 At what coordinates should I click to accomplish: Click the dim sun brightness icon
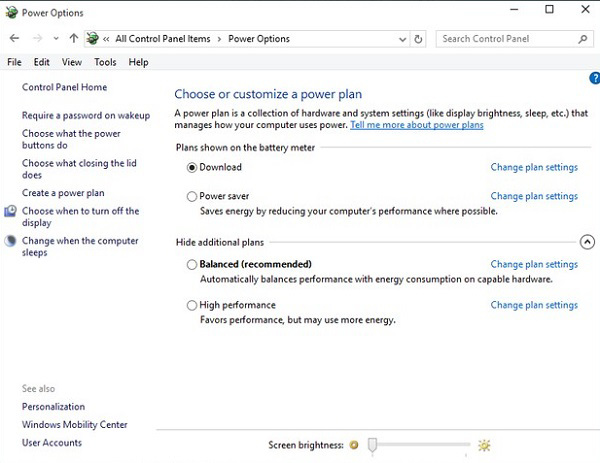(354, 445)
